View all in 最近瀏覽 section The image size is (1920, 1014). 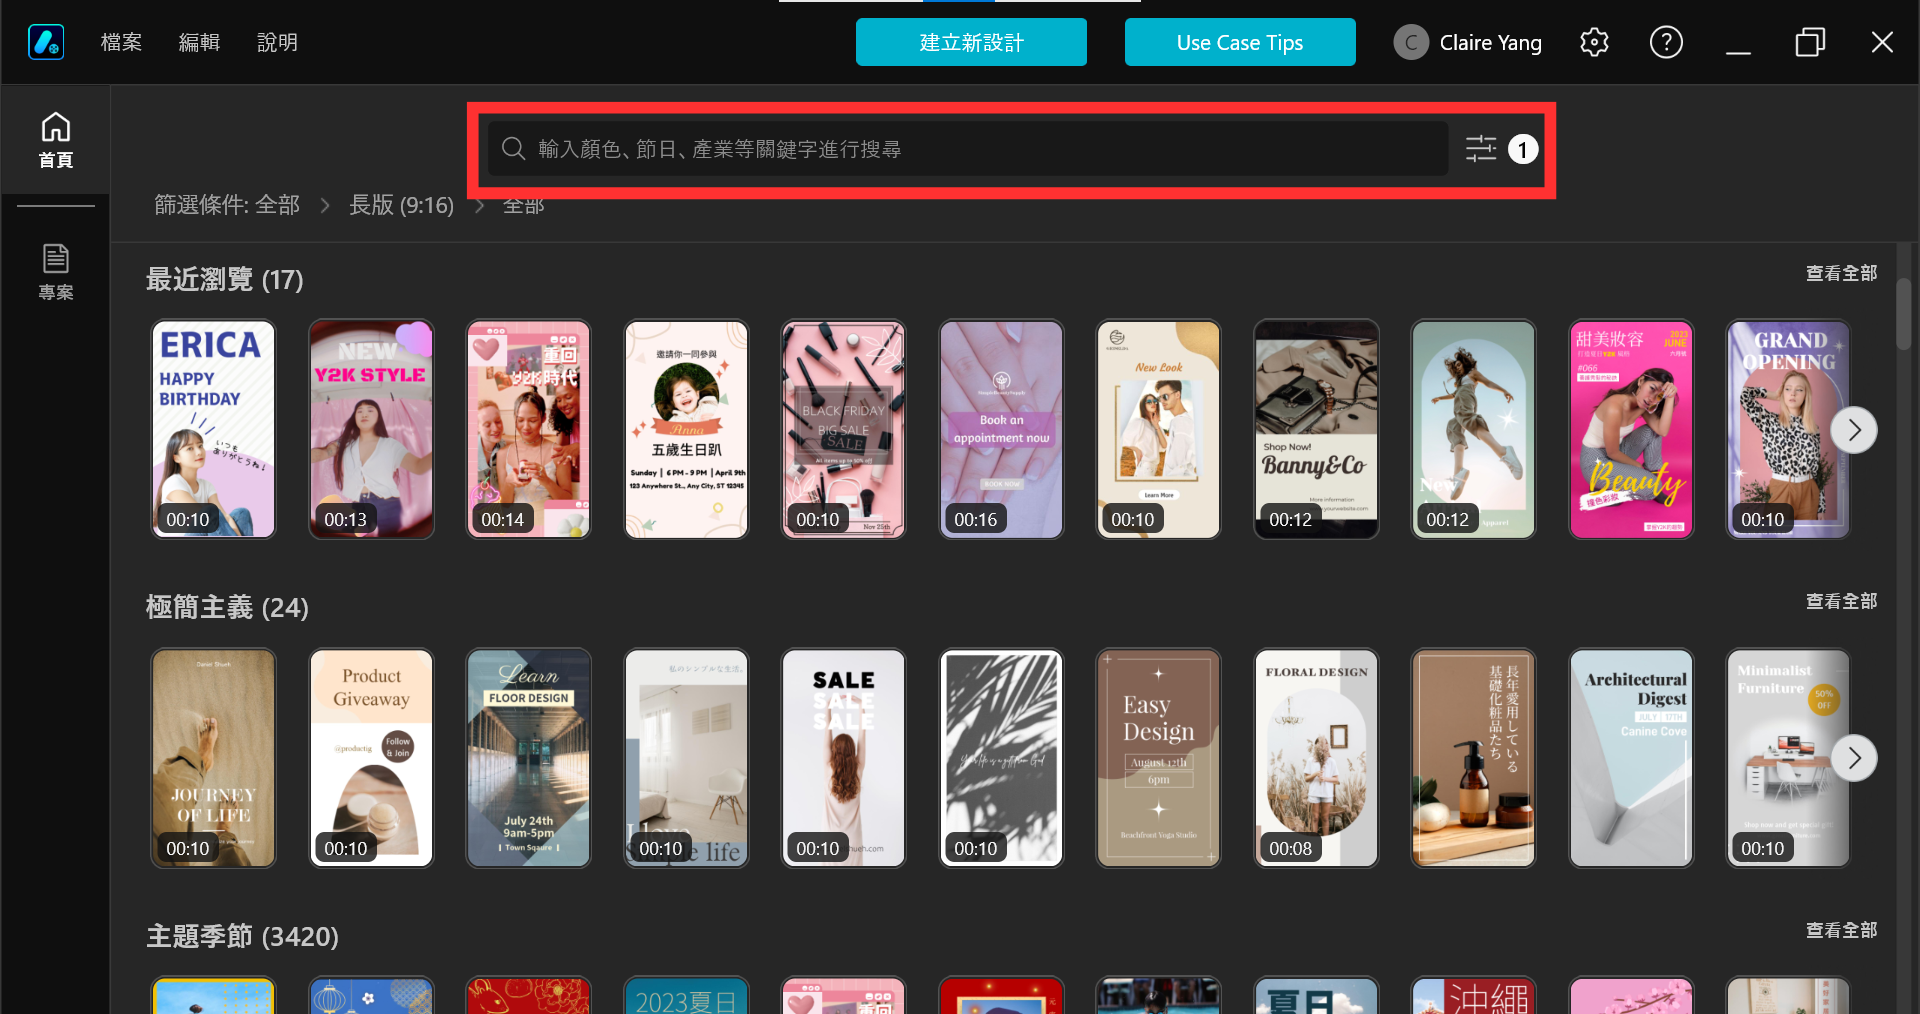pos(1841,273)
